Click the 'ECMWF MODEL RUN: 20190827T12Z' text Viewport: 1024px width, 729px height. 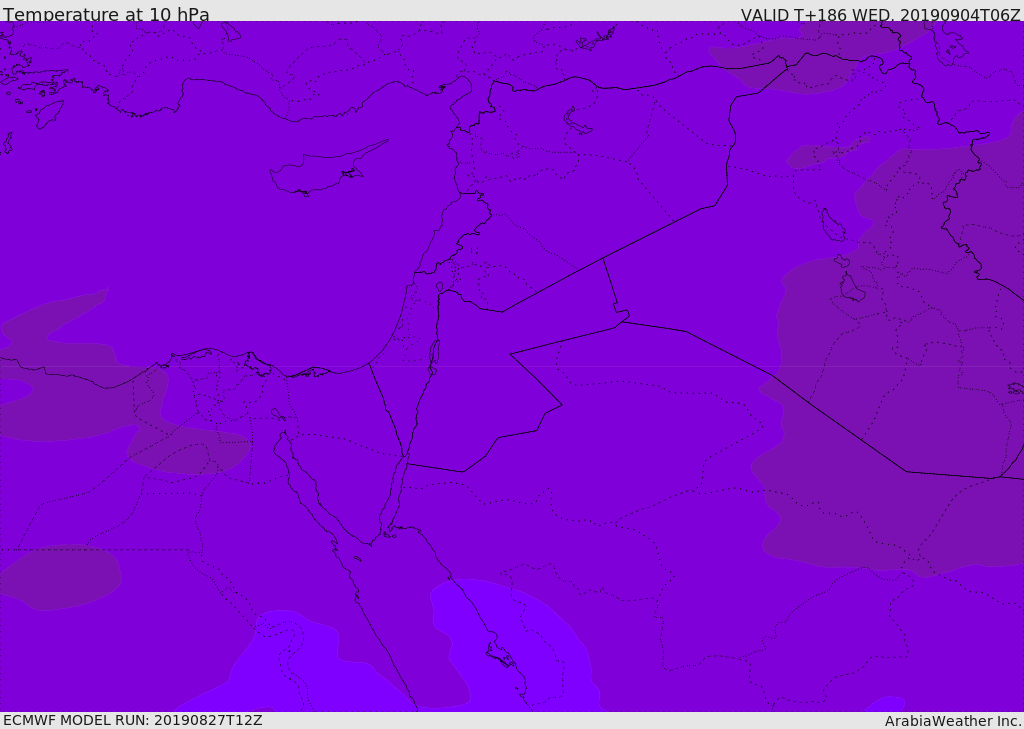pyautogui.click(x=133, y=720)
